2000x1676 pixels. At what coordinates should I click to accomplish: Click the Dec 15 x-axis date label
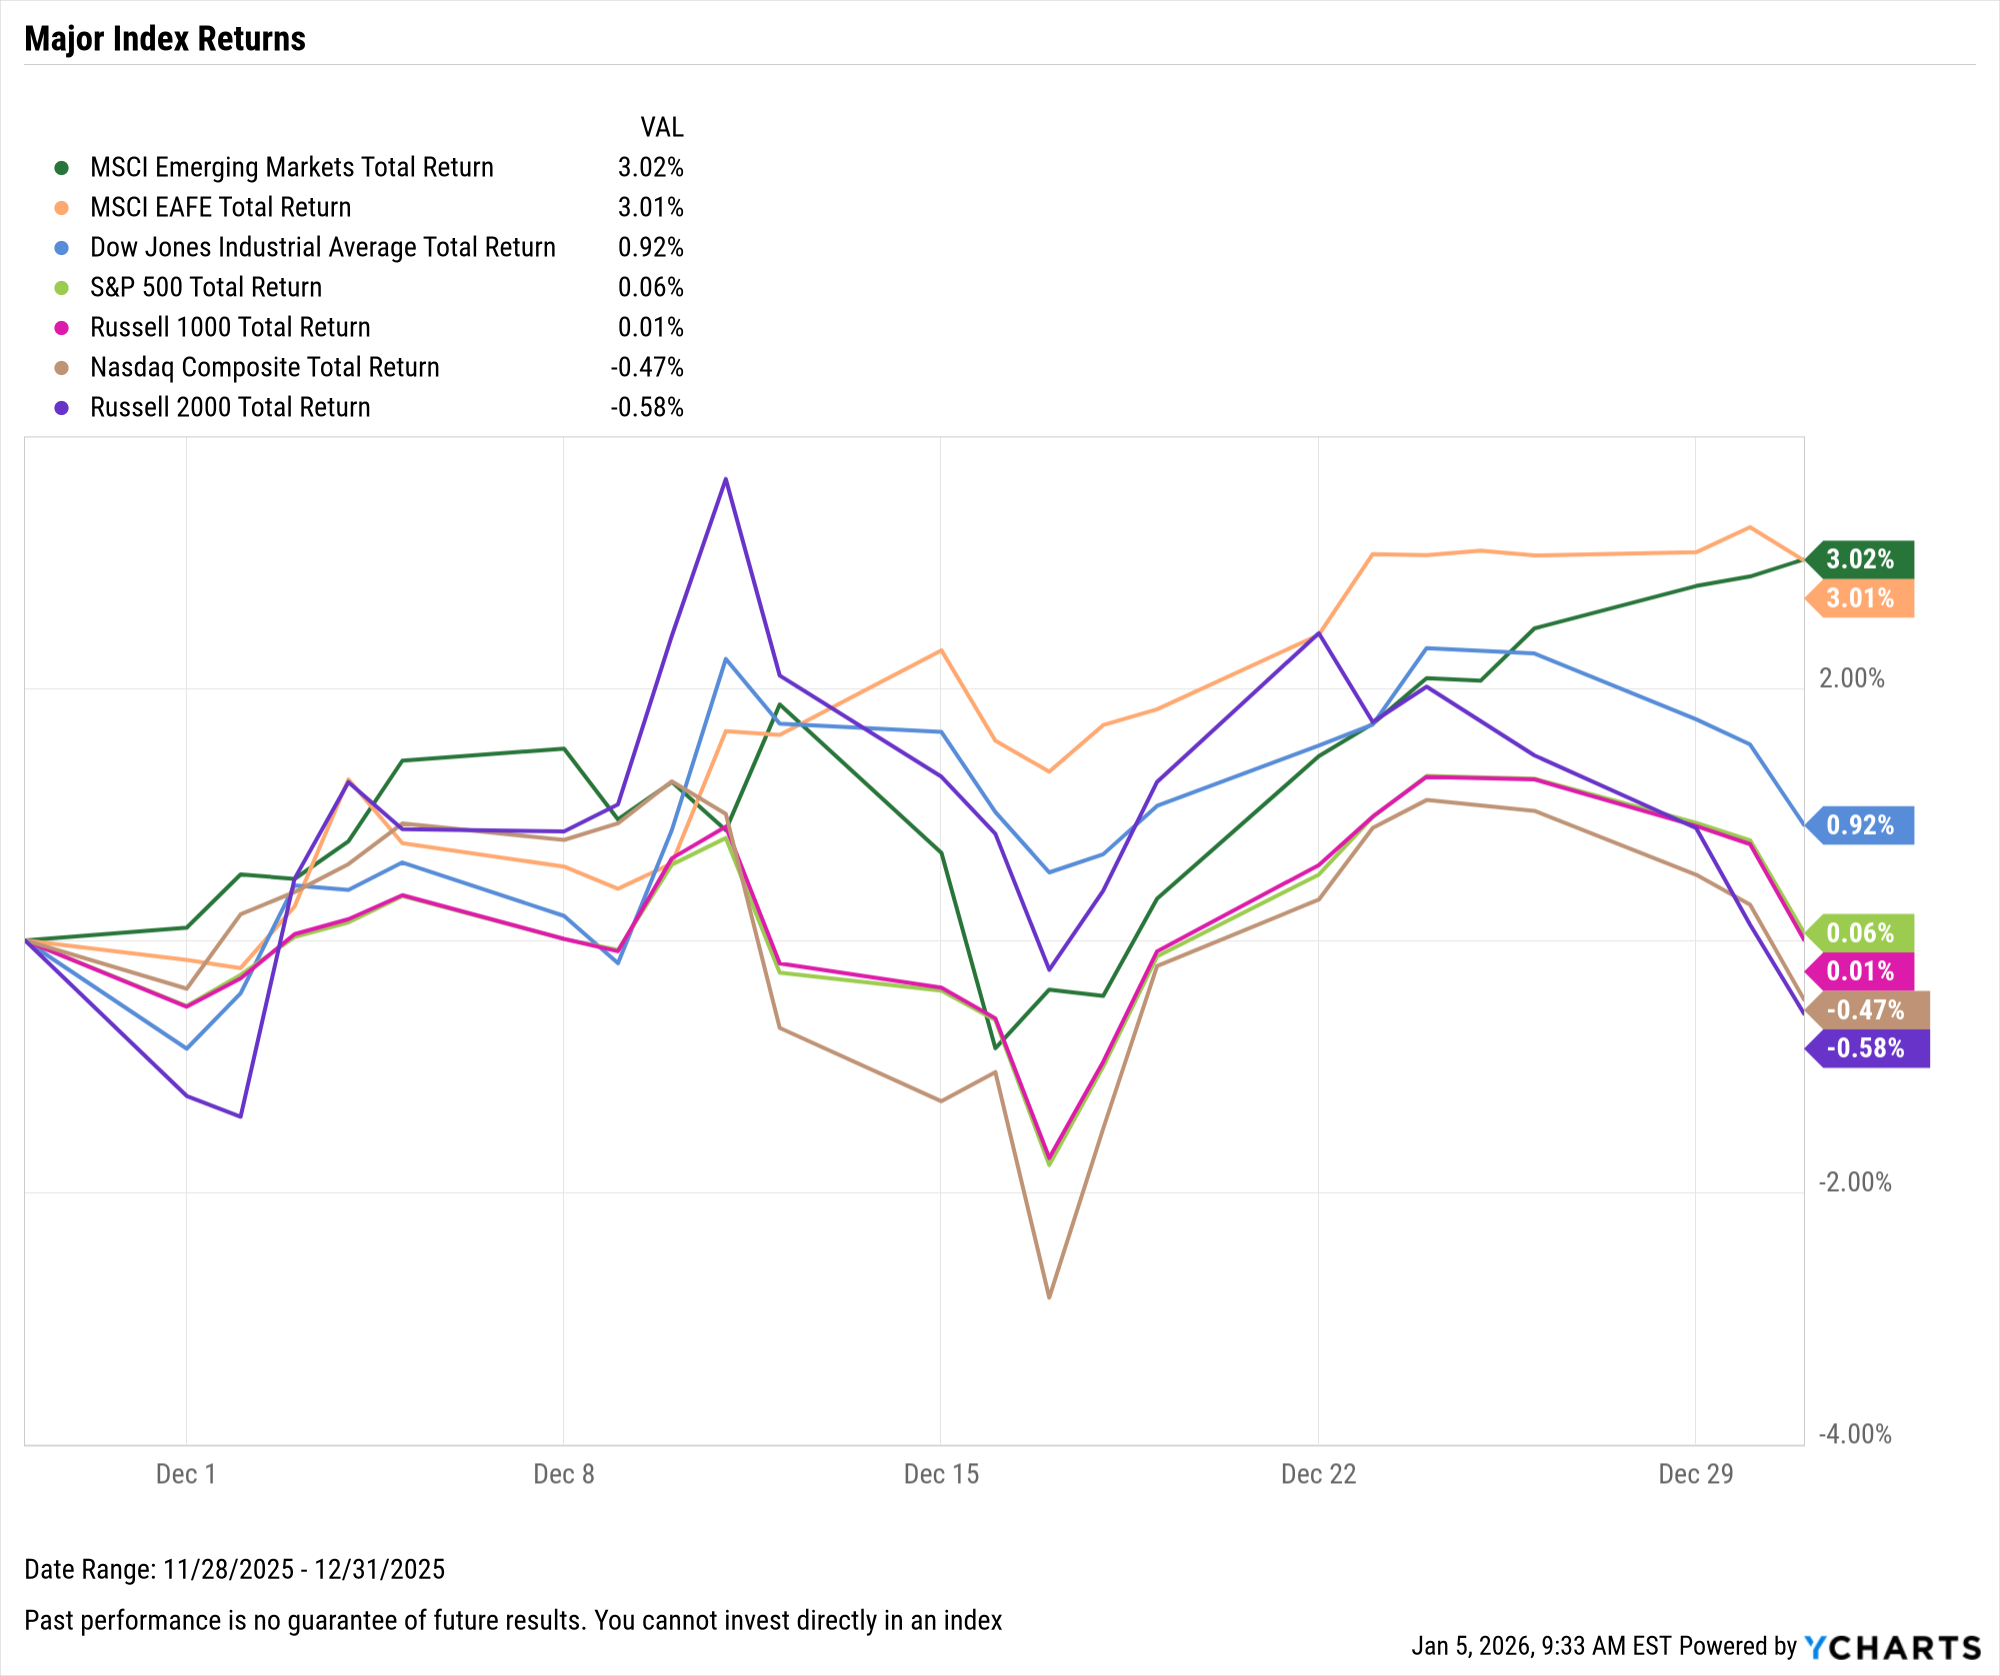pyautogui.click(x=941, y=1474)
